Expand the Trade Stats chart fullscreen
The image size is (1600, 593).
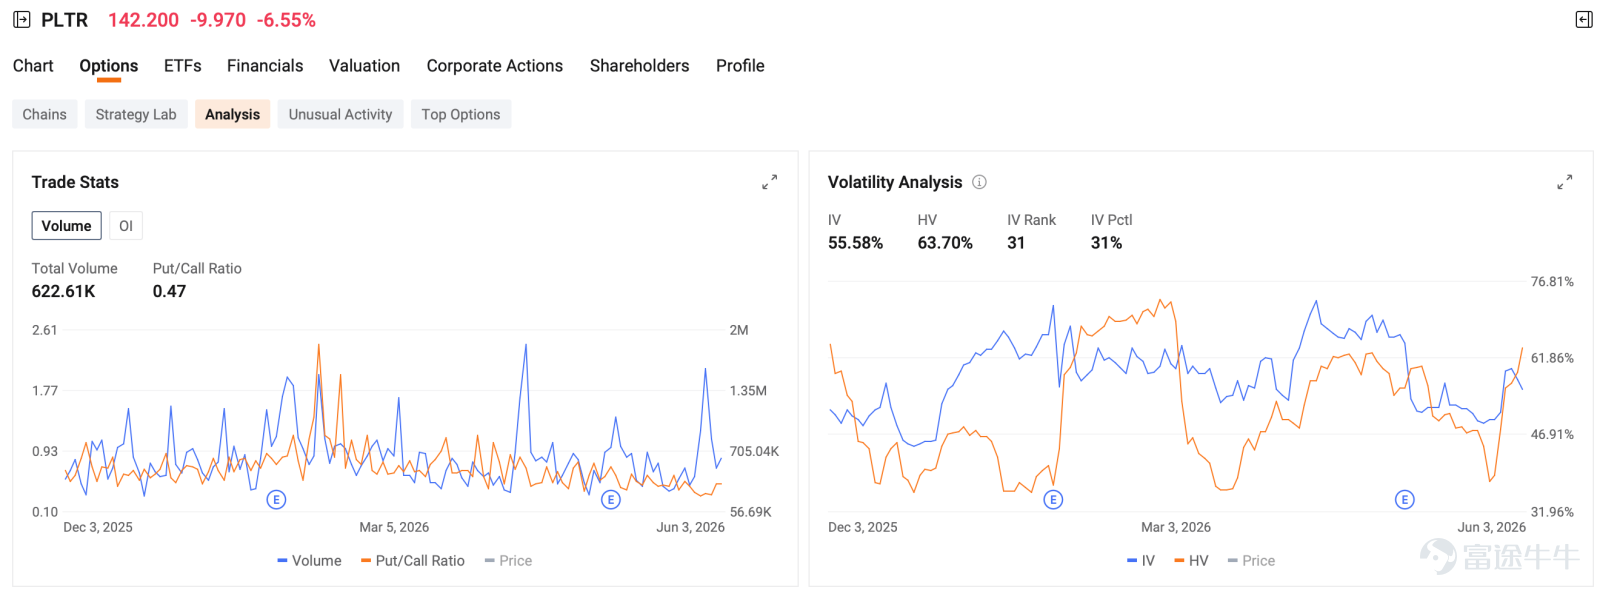click(769, 182)
